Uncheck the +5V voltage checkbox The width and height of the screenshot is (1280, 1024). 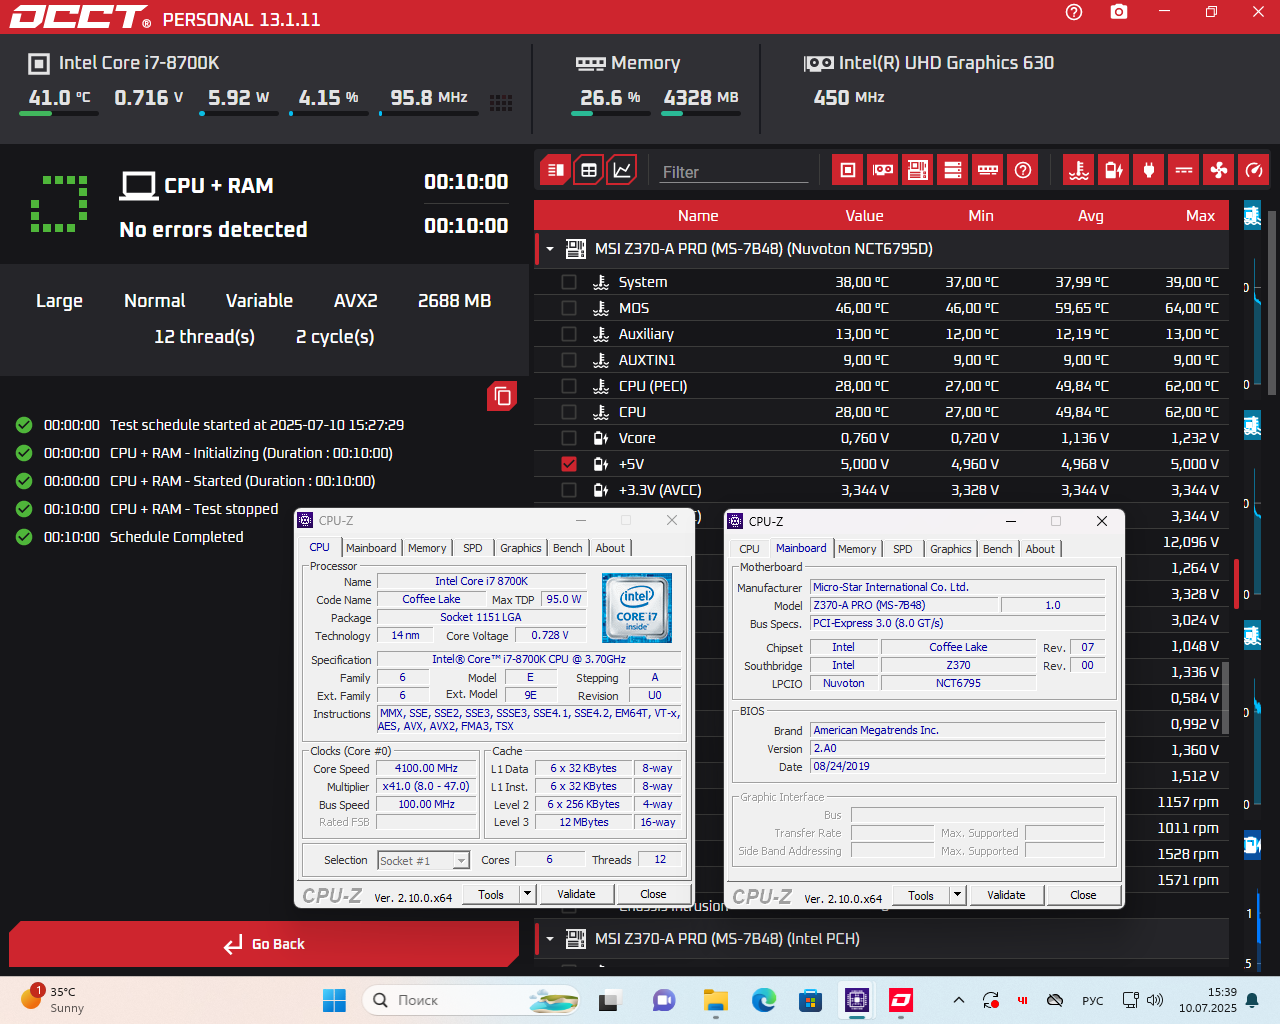(x=569, y=464)
